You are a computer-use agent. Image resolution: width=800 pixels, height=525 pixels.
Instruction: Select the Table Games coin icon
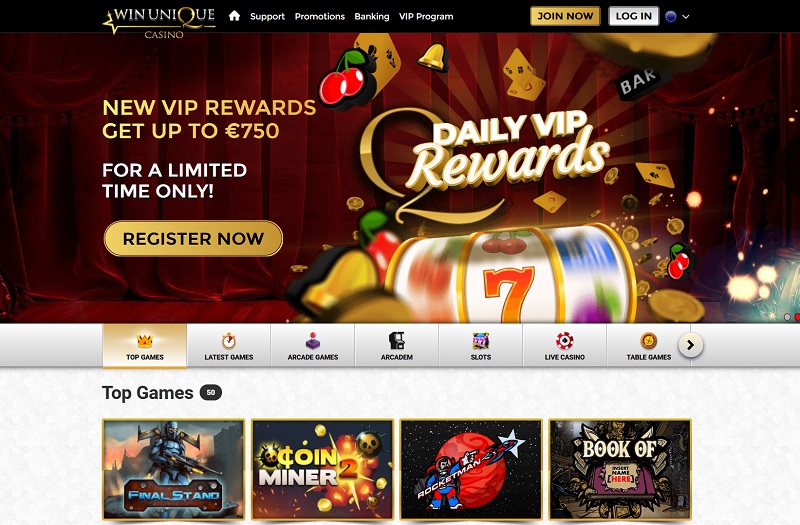click(648, 341)
